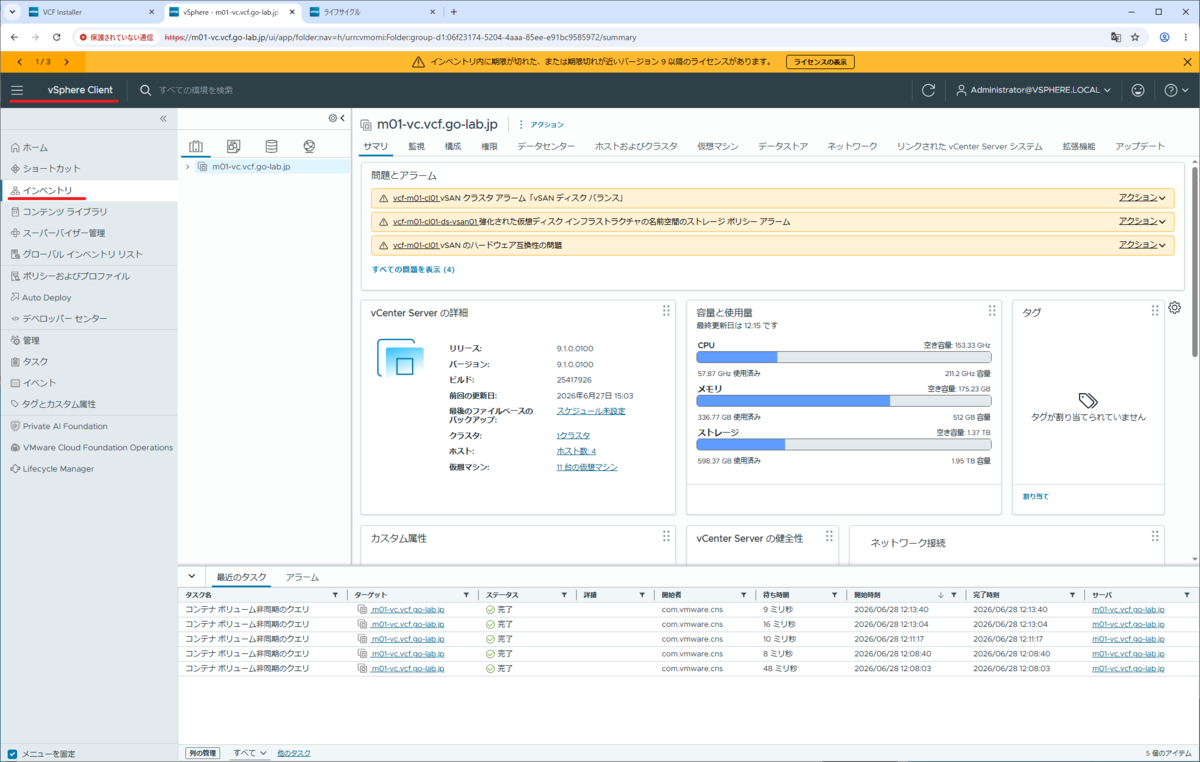Click drag handle on 容量と使用量 card
1200x762 pixels.
(992, 311)
